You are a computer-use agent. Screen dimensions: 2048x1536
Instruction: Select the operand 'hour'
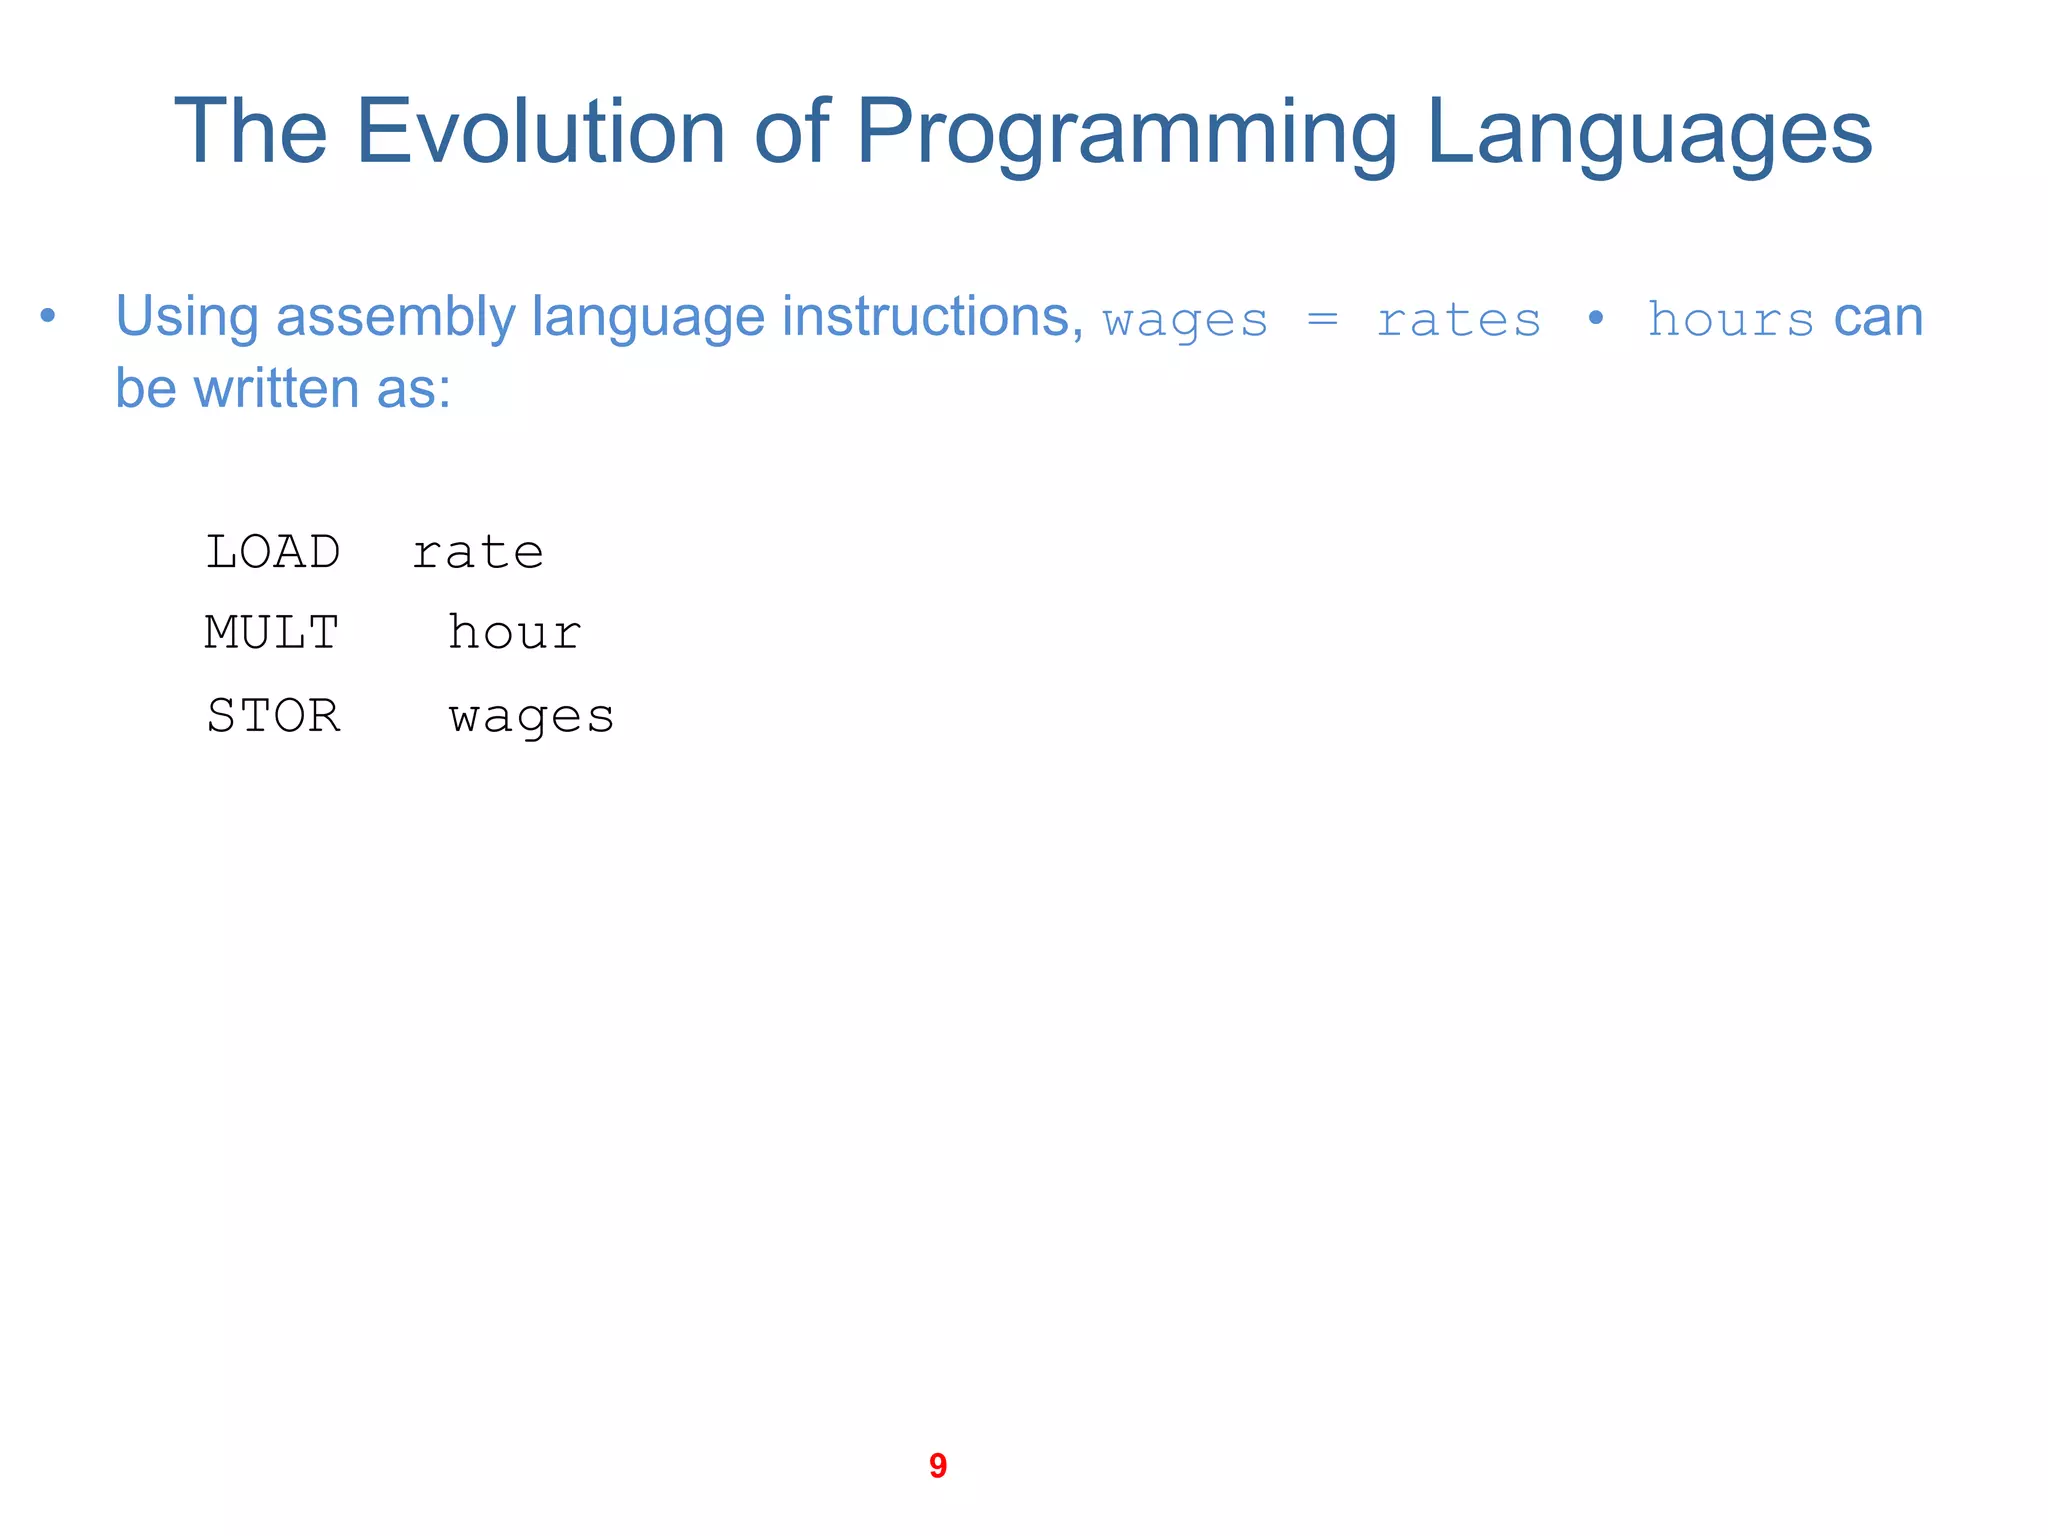(x=514, y=633)
